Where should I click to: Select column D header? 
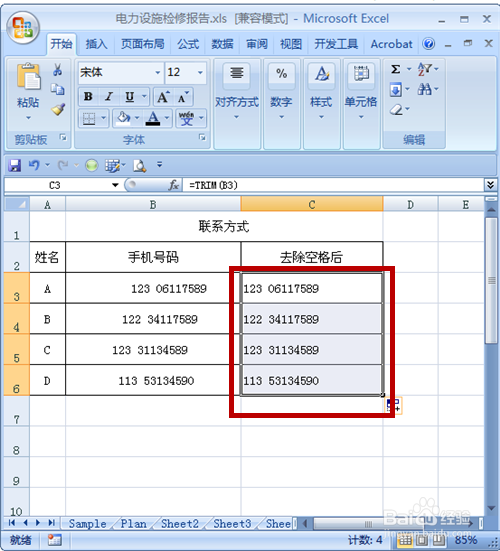point(410,204)
